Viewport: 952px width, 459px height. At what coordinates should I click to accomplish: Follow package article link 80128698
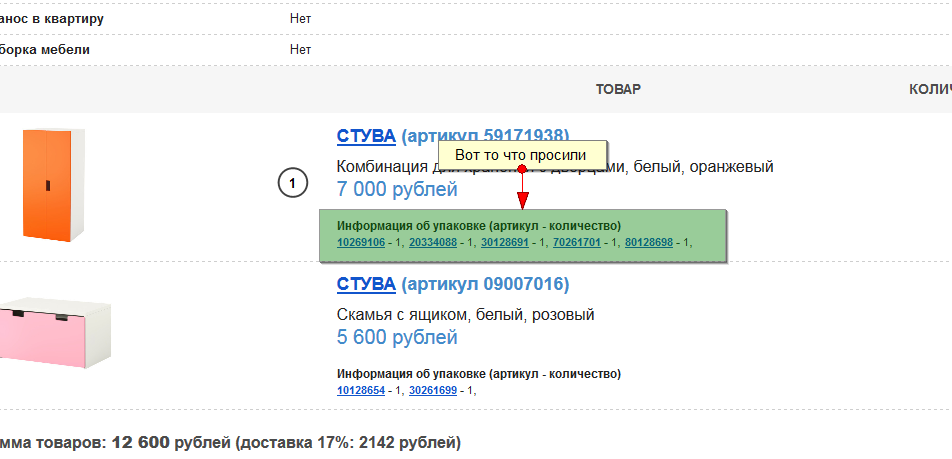649,243
